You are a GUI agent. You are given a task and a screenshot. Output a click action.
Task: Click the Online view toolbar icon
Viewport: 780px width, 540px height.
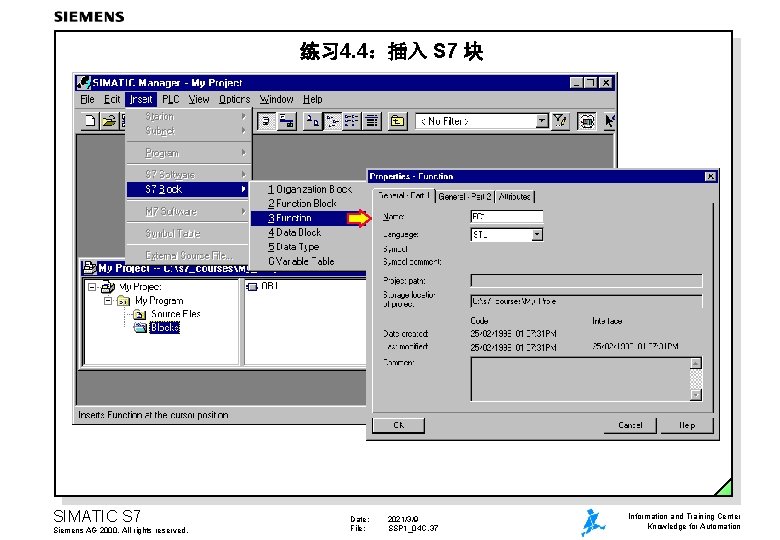266,121
